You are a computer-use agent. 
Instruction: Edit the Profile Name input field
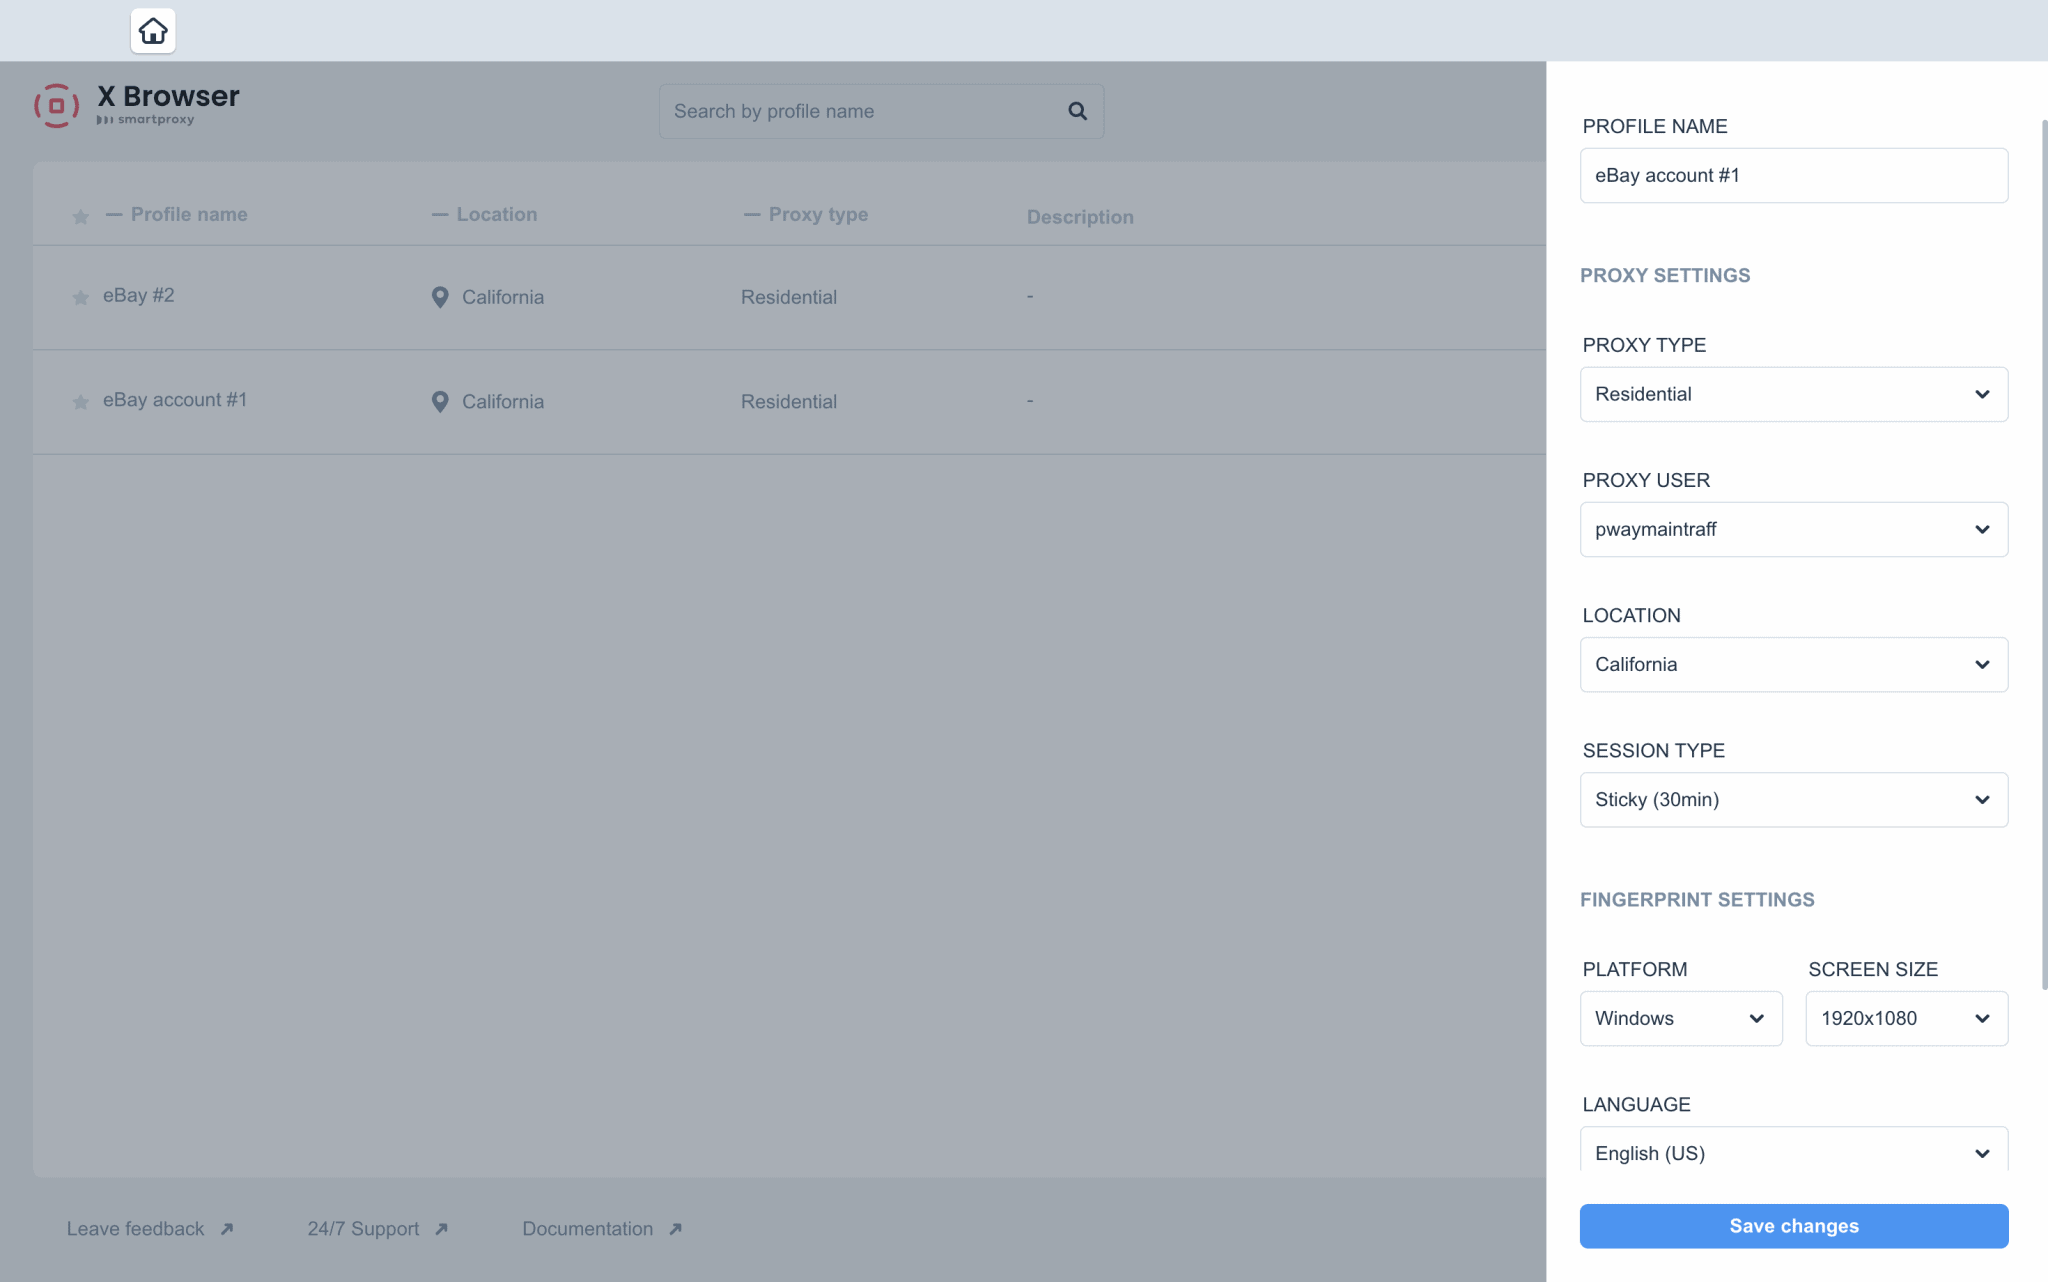(1794, 175)
